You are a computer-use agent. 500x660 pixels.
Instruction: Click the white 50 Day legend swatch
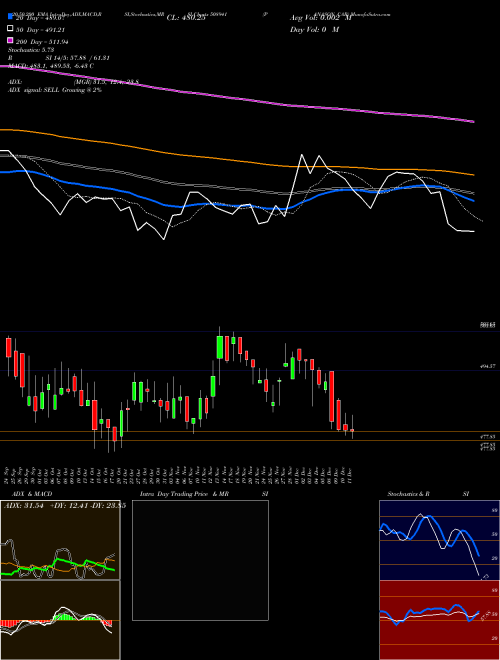click(x=10, y=29)
